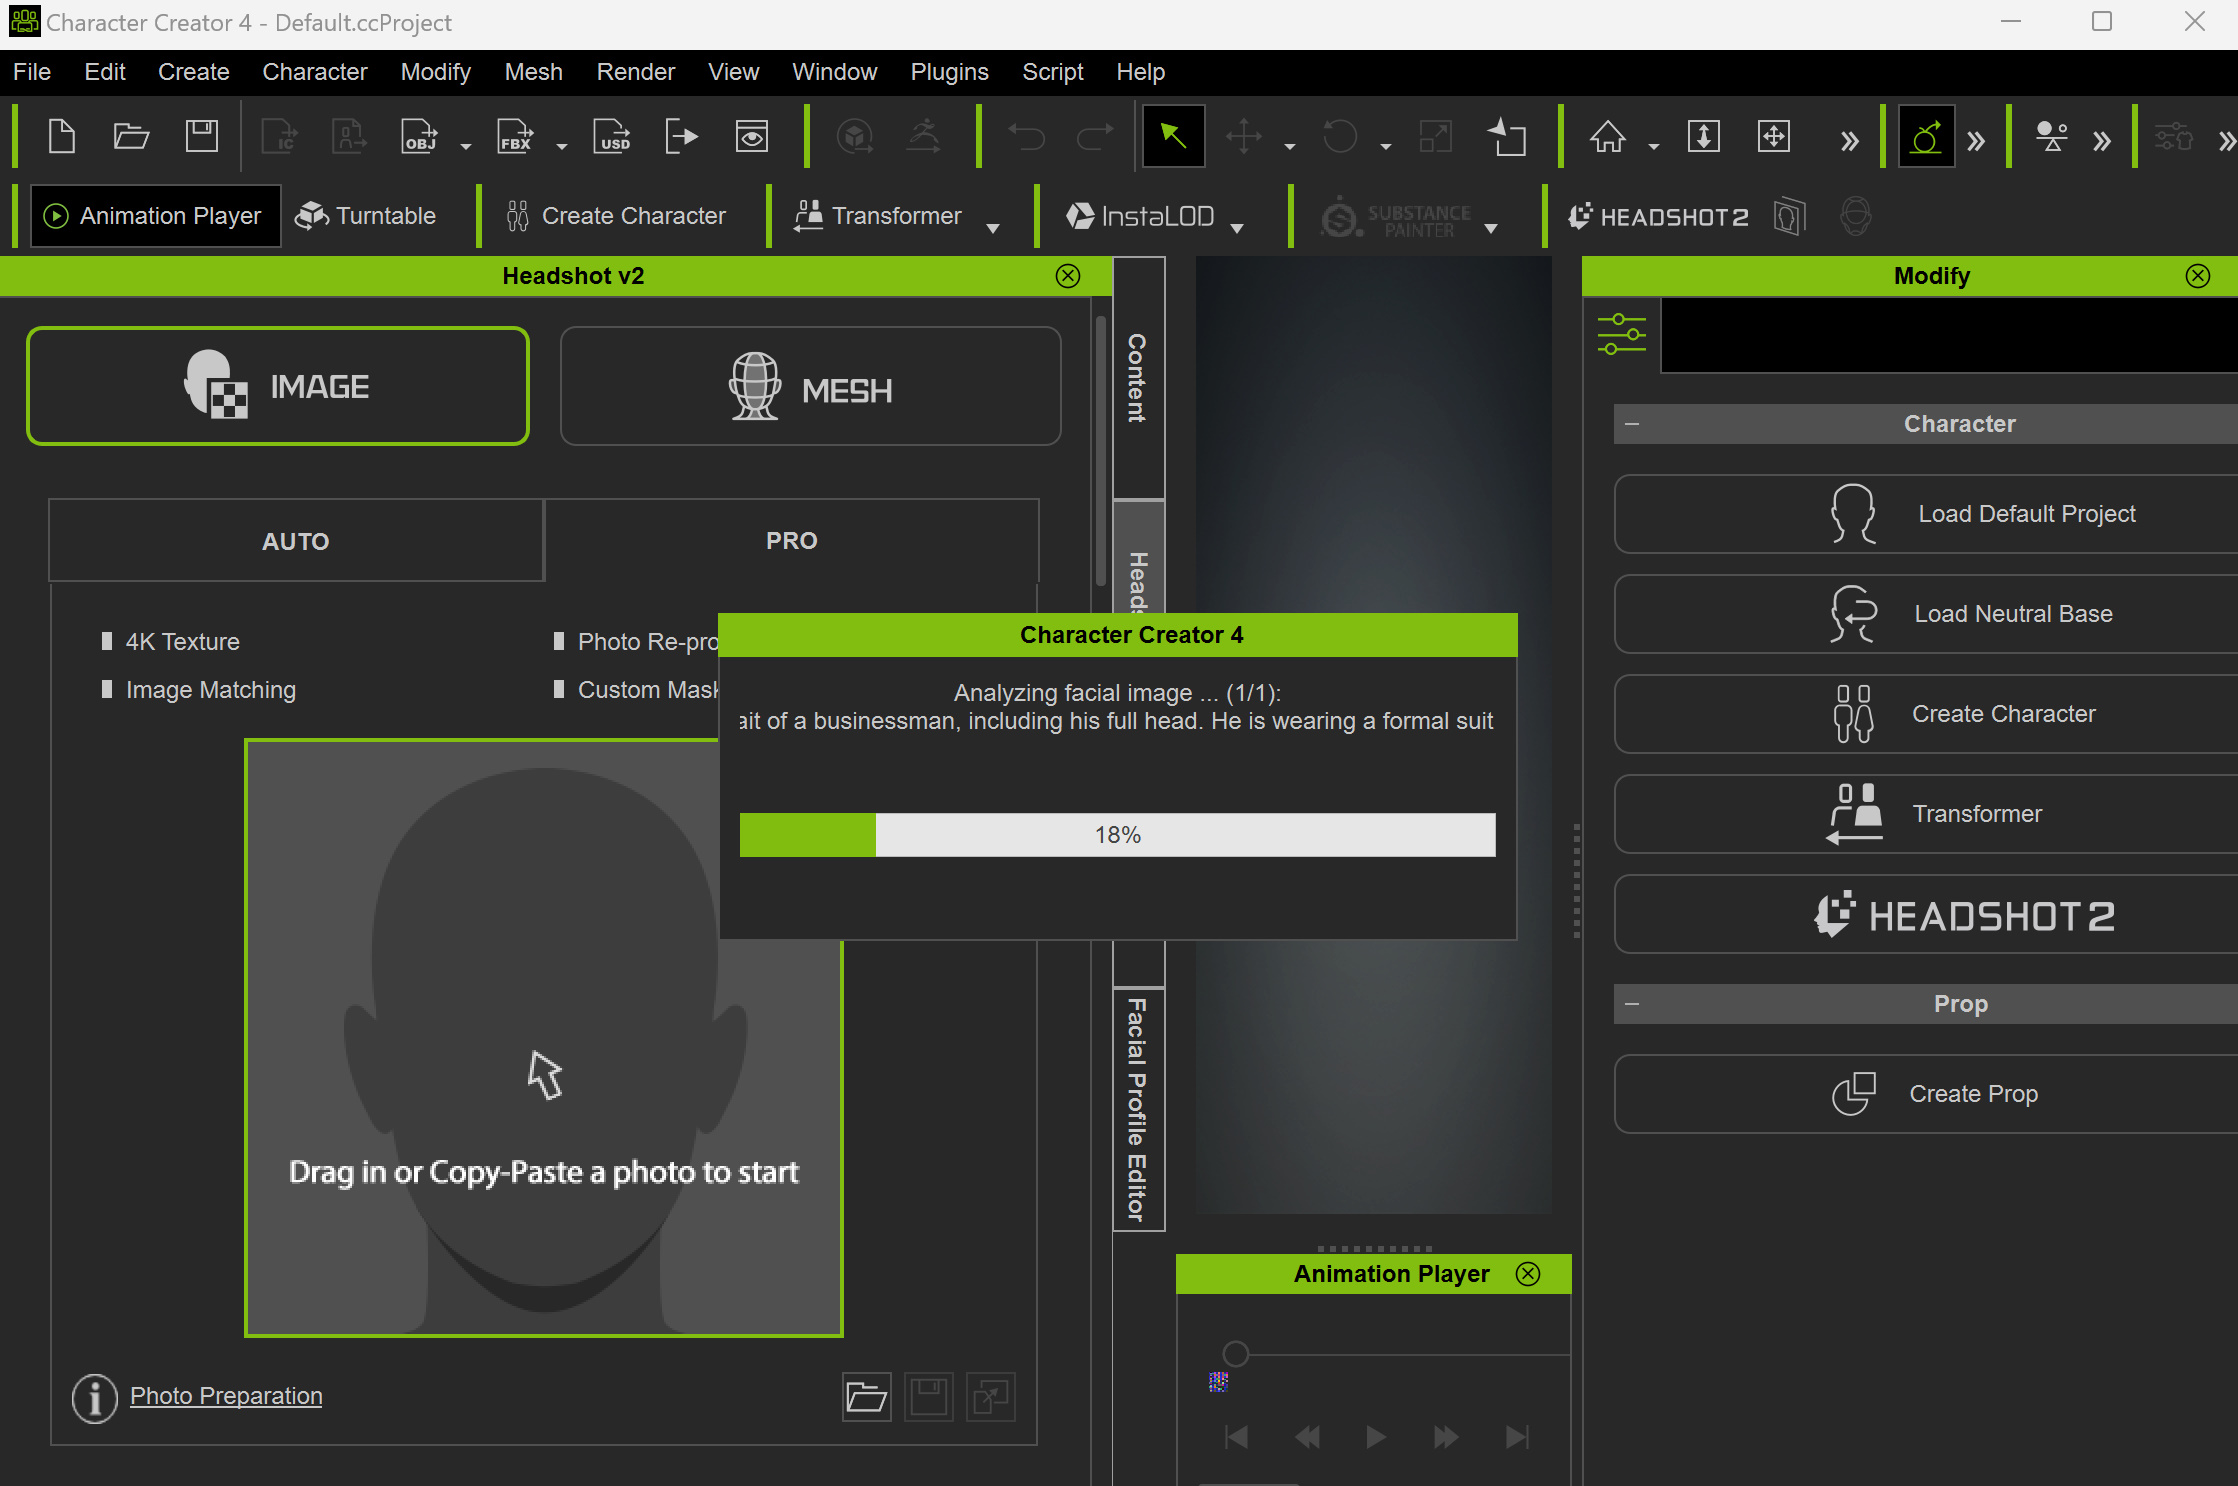Toggle the Turntable mode
2238x1486 pixels.
click(x=366, y=216)
